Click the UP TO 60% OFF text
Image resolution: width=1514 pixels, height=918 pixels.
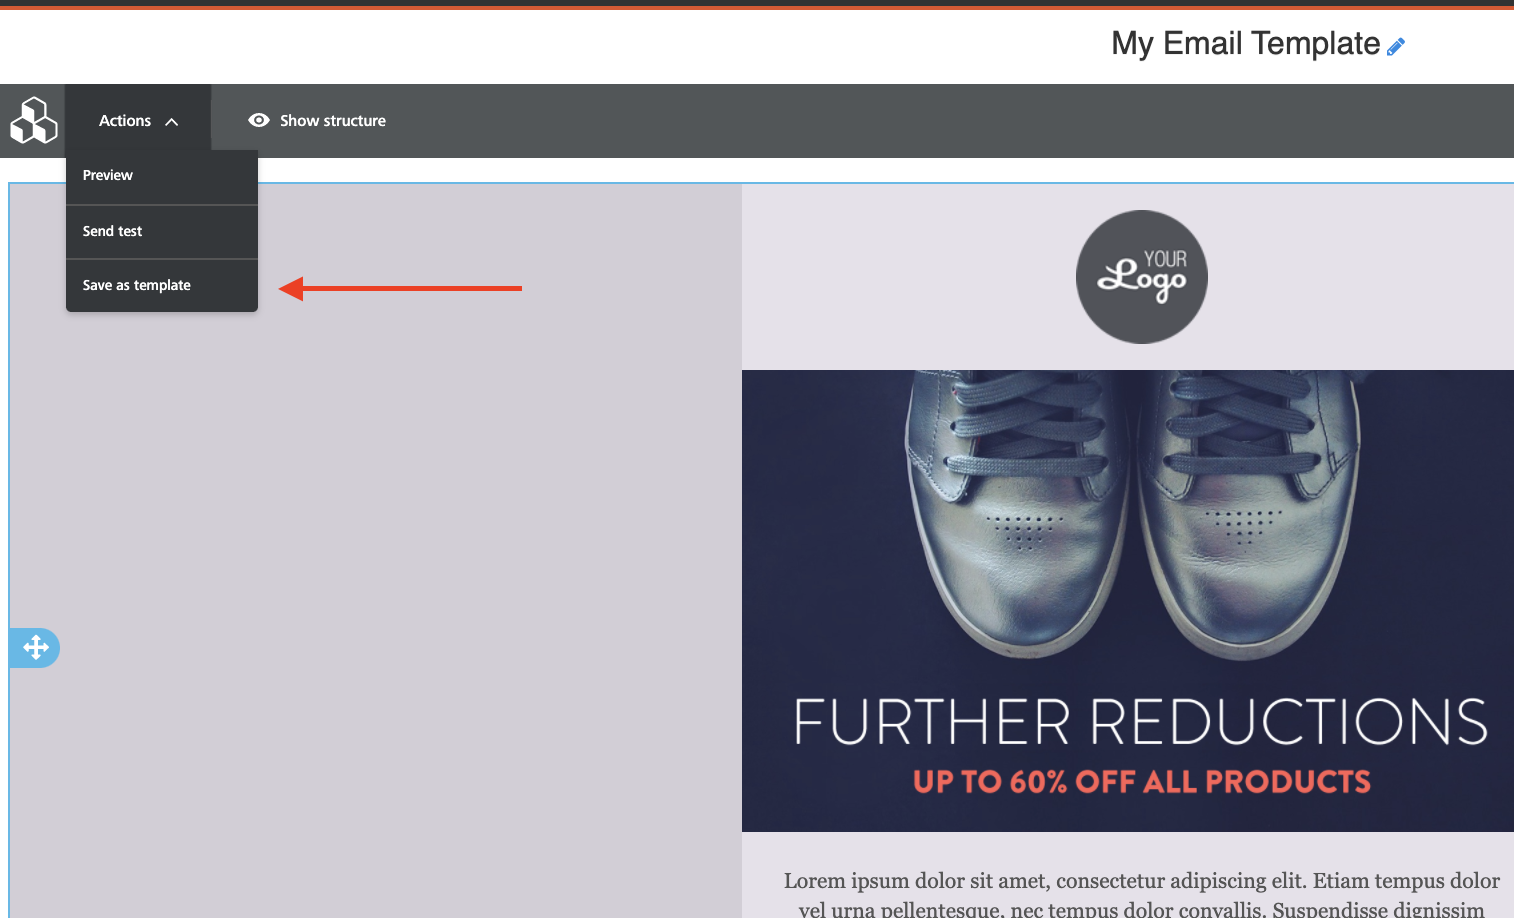[x=1141, y=782]
